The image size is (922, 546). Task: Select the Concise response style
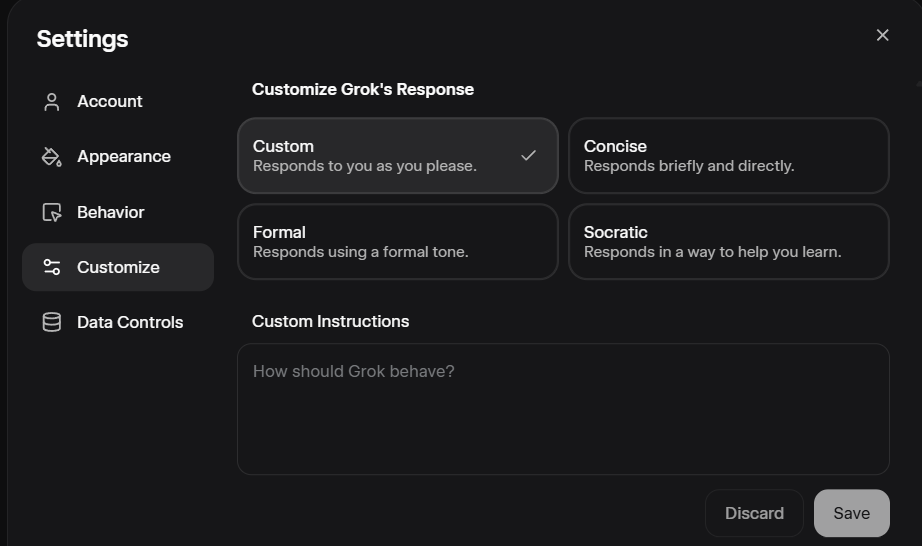pos(729,156)
